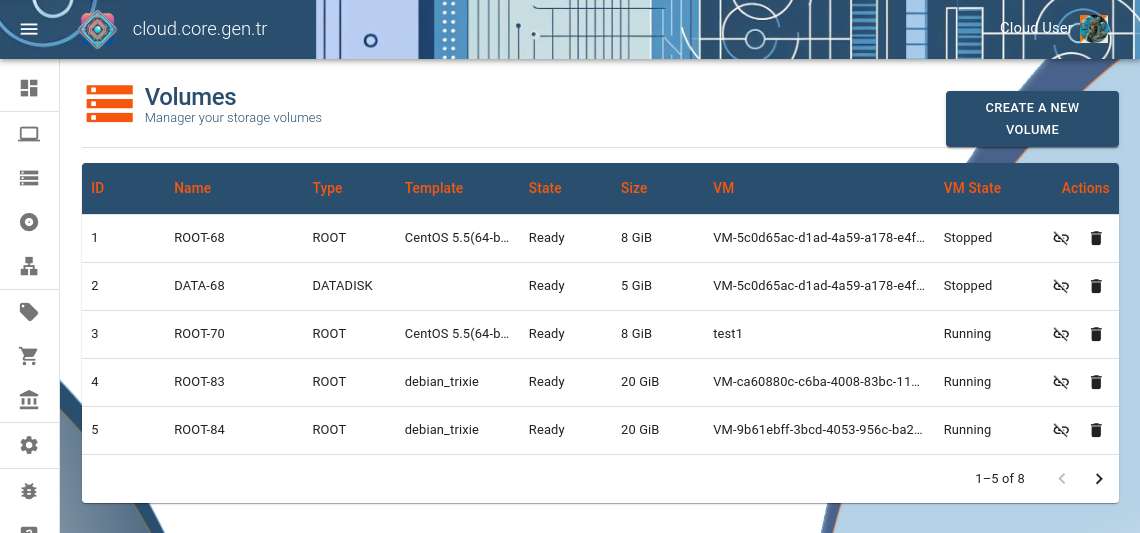
Task: Click the Template column header
Action: coord(434,188)
